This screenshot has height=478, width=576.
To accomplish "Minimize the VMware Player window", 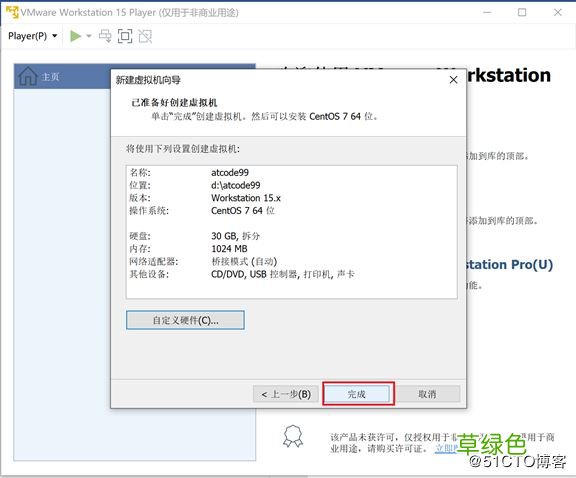I will pos(487,12).
